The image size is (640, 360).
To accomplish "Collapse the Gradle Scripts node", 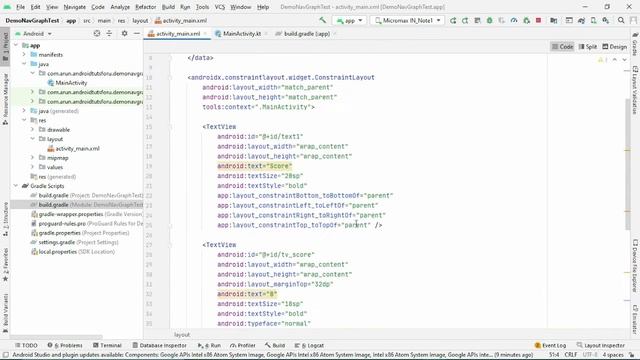I will pos(16,186).
